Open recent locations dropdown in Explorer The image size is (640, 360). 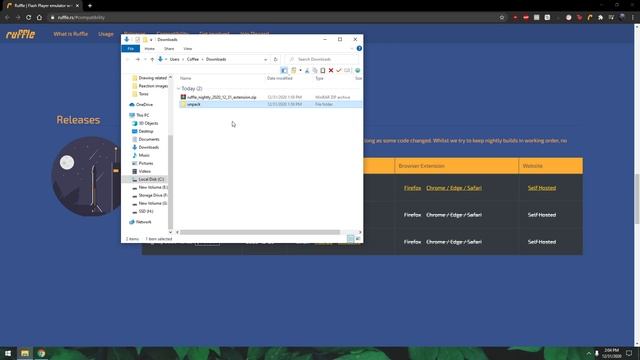pyautogui.click(x=145, y=59)
